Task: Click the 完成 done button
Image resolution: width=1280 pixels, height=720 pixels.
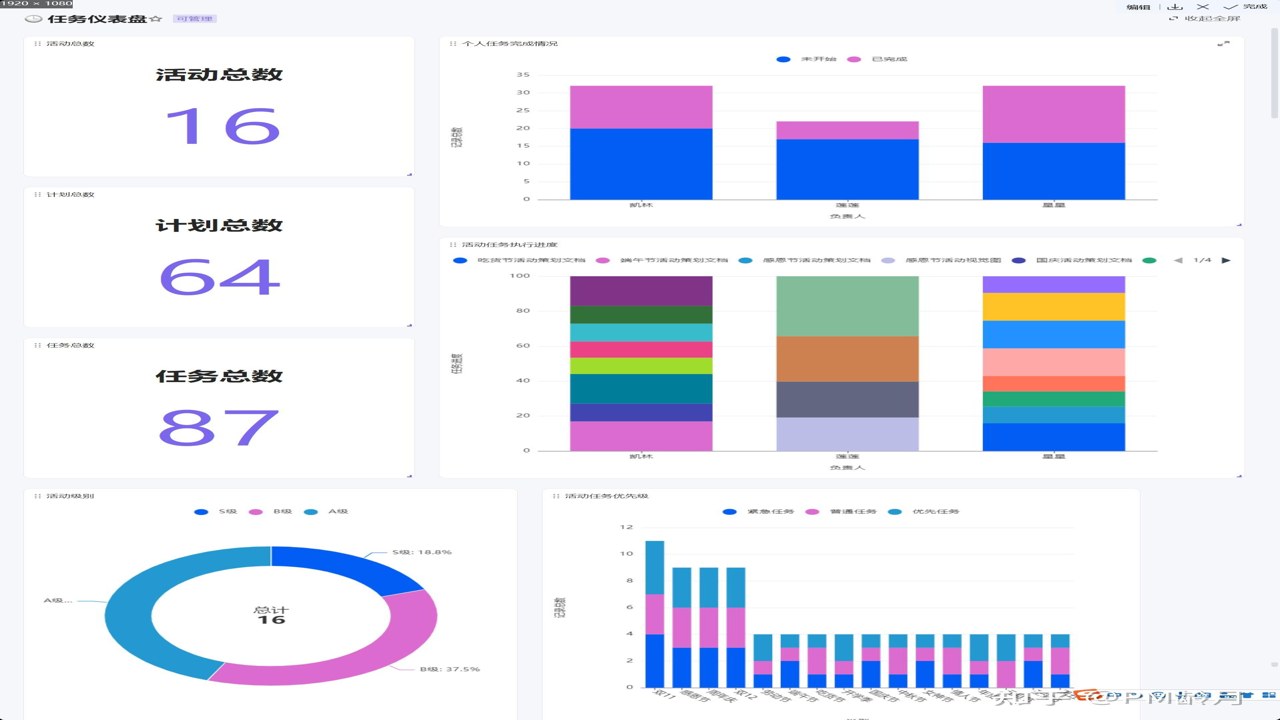Action: 1247,7
